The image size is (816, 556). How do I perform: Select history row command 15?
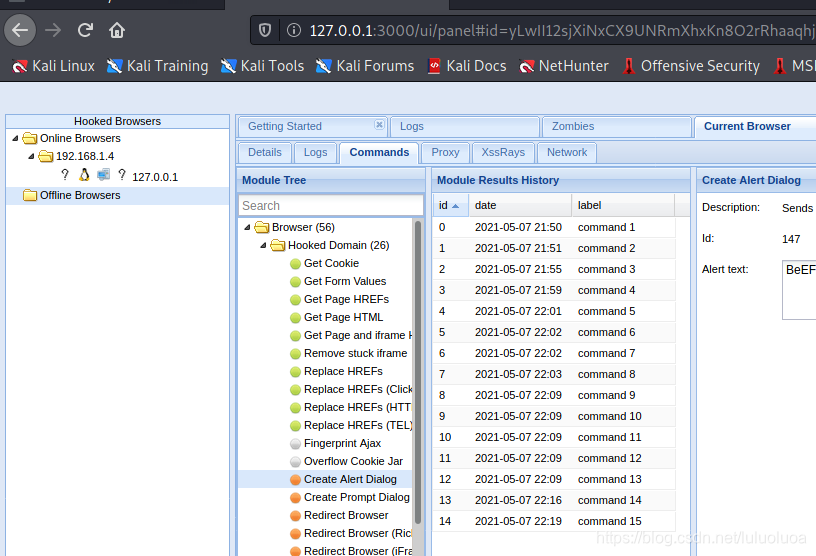coord(554,521)
